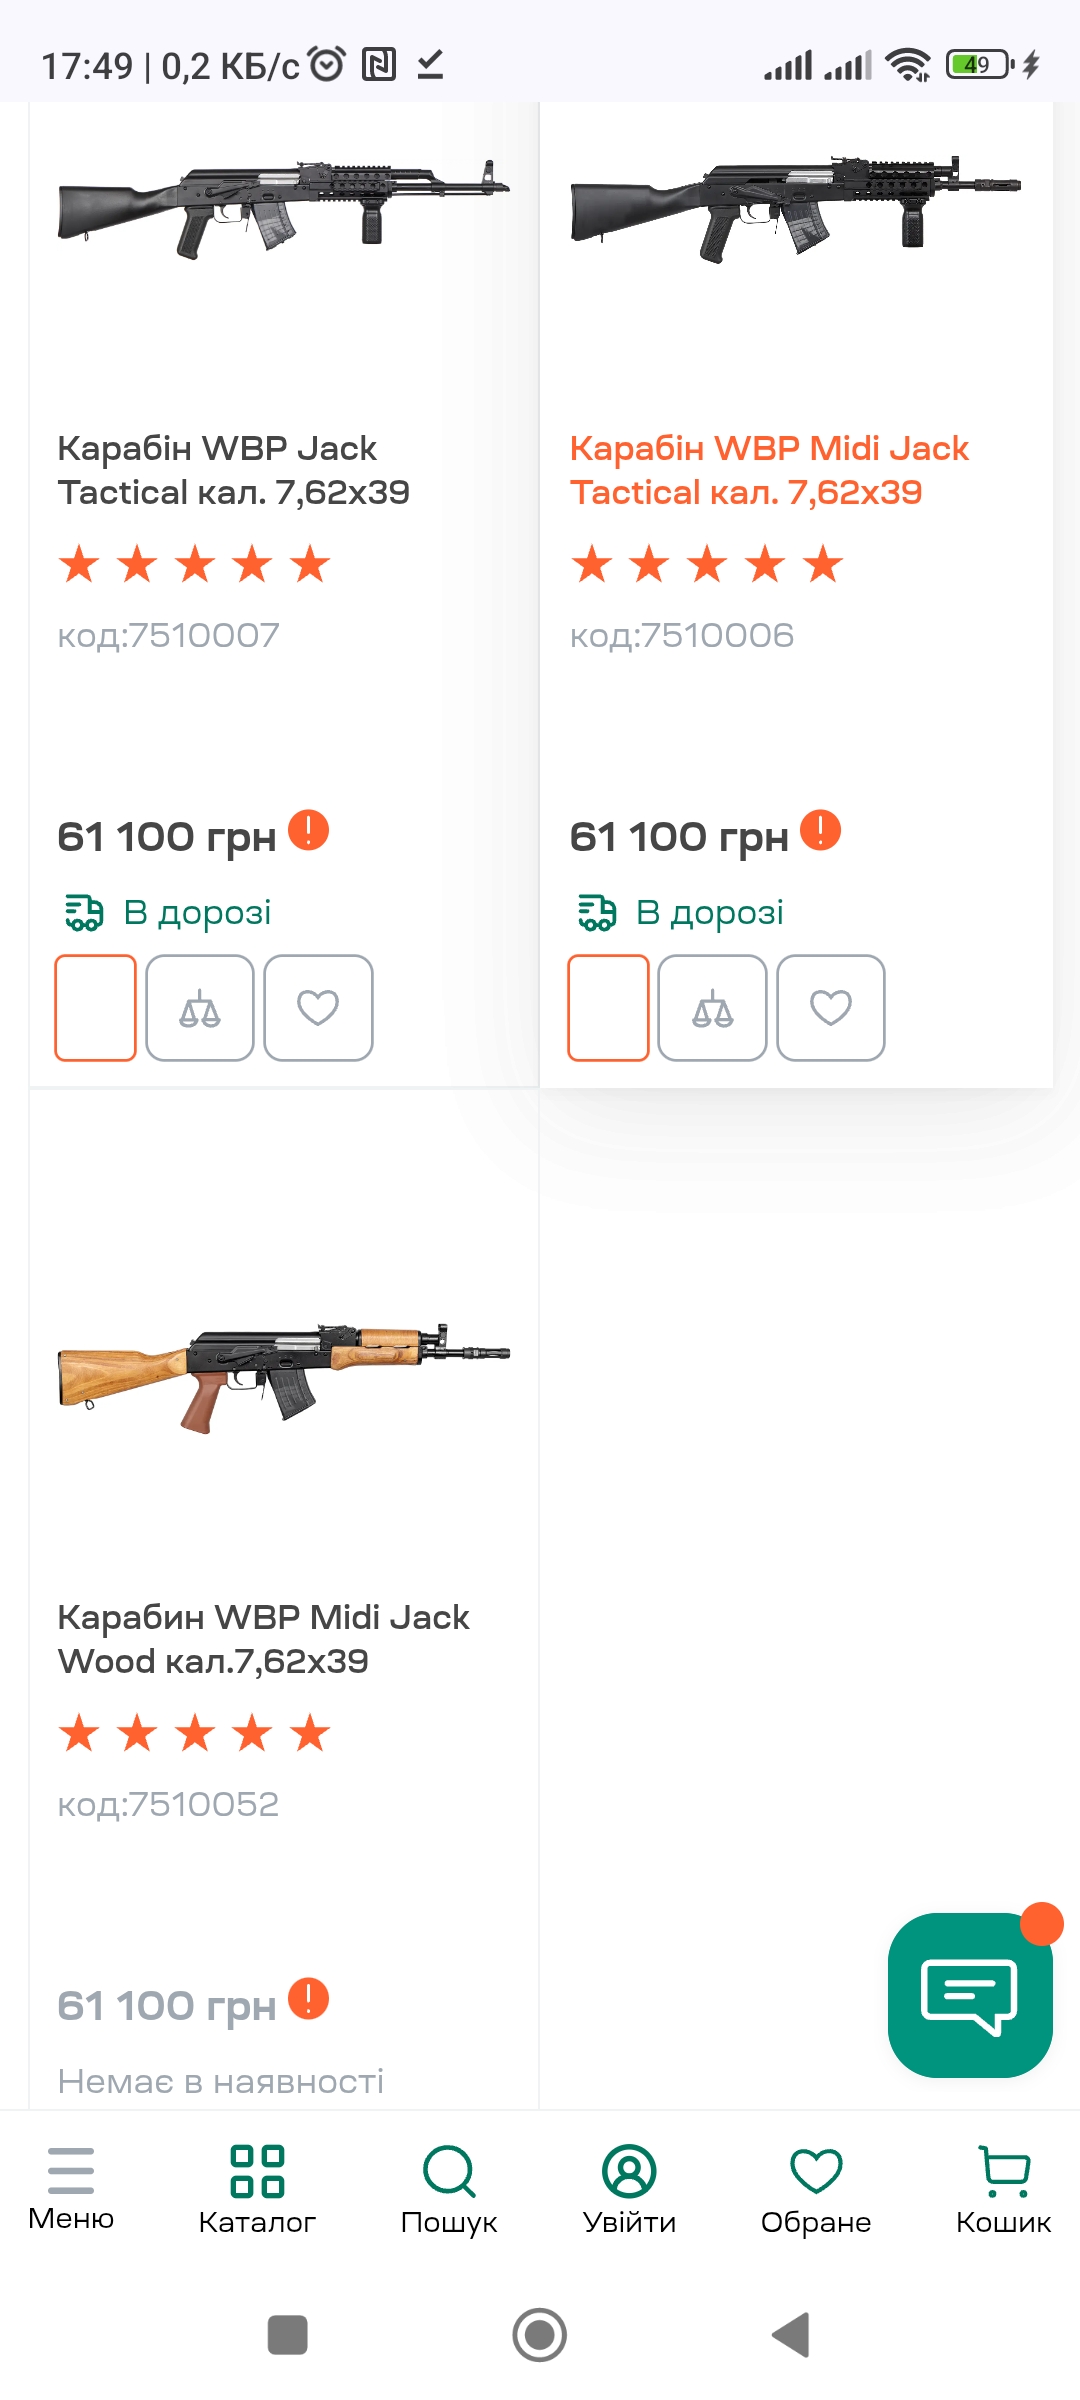Open Пошук search
The width and height of the screenshot is (1080, 2400).
pyautogui.click(x=449, y=2188)
